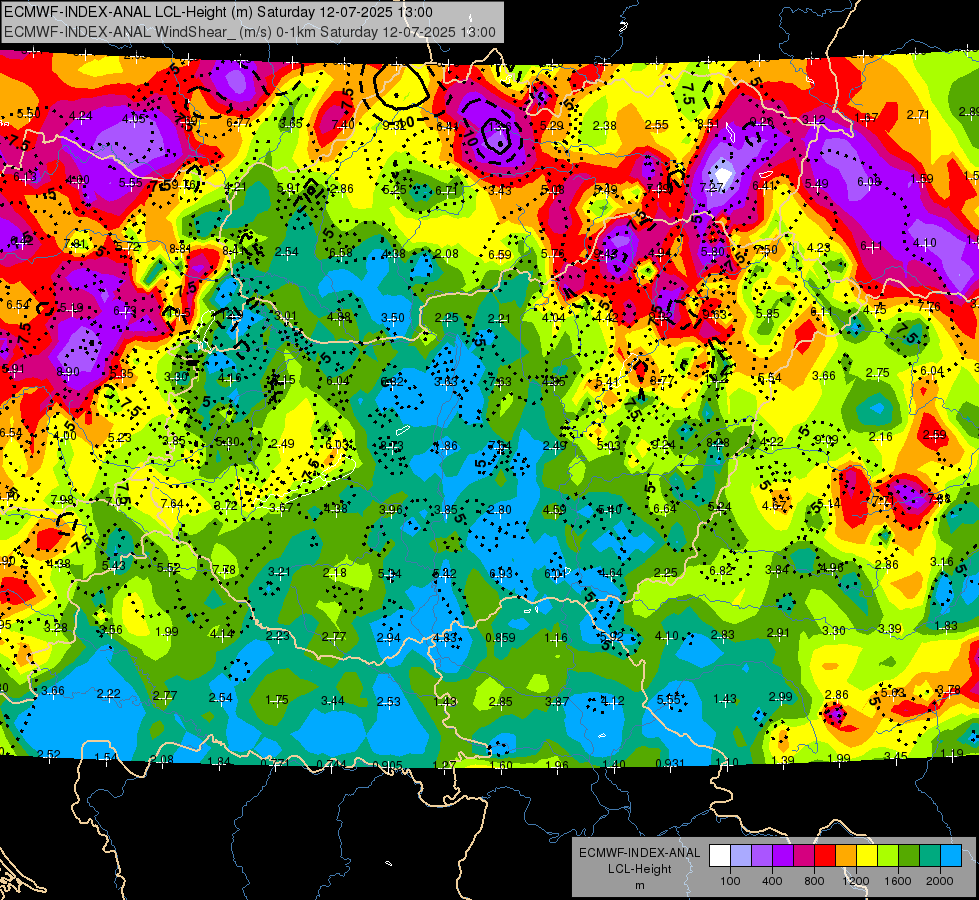Click the 800 legend tick label
979x900 pixels.
pyautogui.click(x=814, y=881)
